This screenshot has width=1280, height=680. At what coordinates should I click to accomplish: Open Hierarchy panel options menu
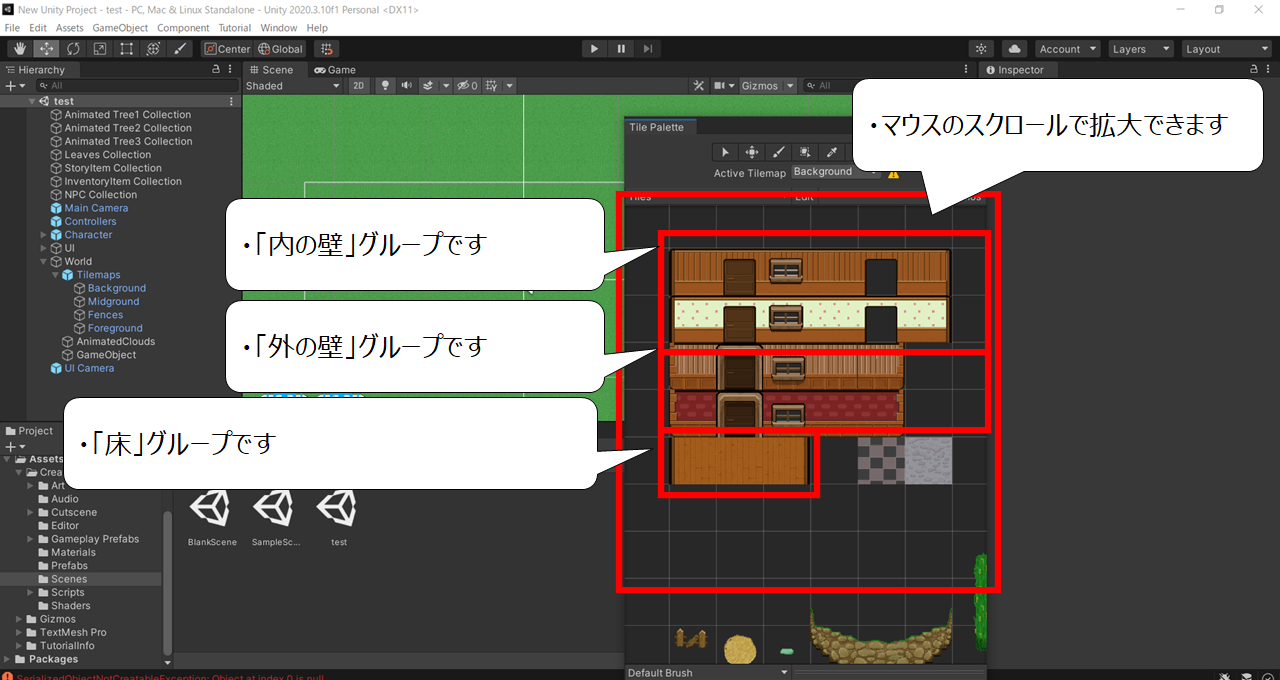pos(231,70)
